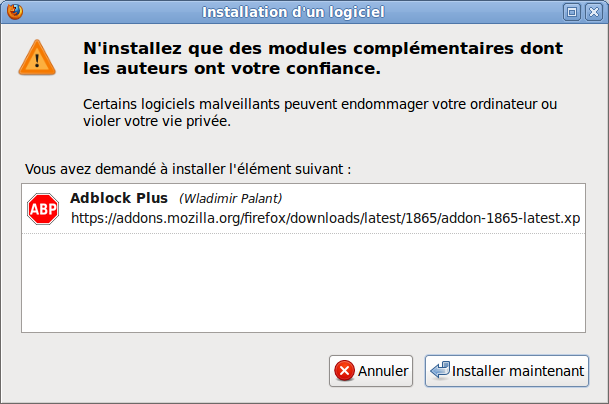Click the empty area of the add-on list
The height and width of the screenshot is (404, 609).
[x=303, y=283]
